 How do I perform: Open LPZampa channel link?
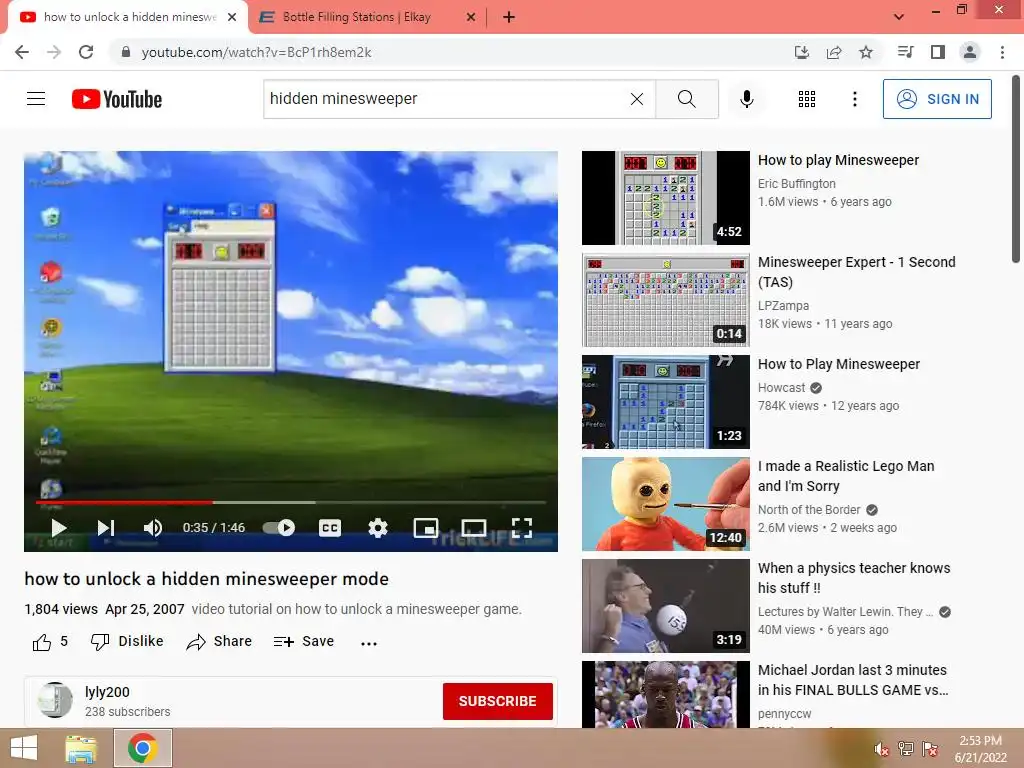[783, 305]
